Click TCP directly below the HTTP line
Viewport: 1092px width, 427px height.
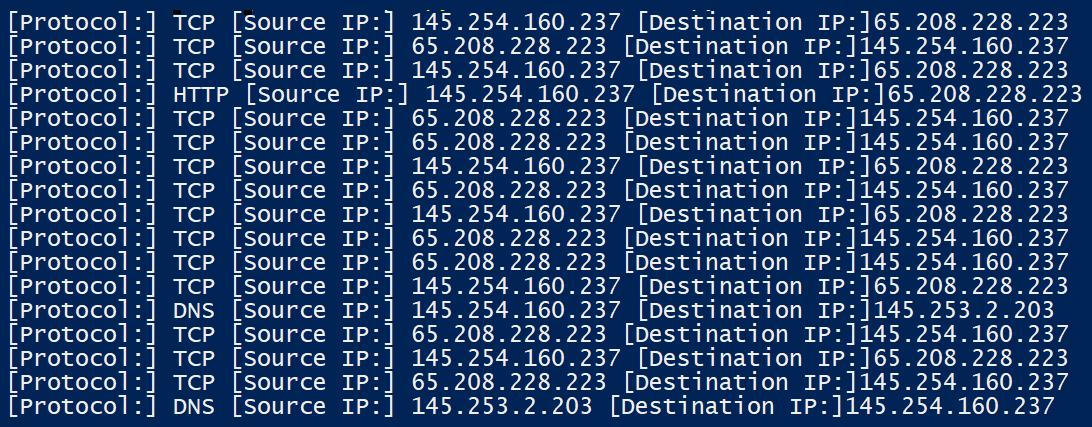point(194,119)
